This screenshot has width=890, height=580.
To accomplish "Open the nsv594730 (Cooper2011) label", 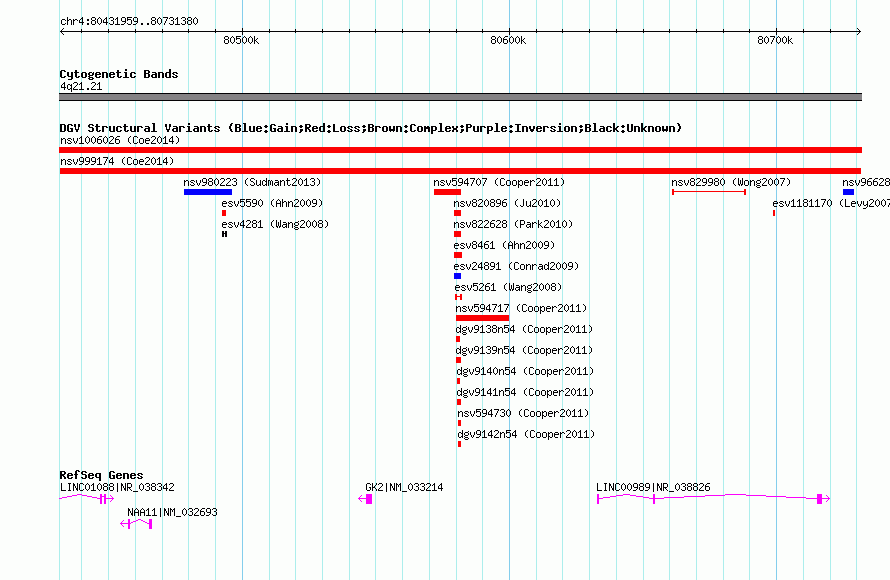I will tap(523, 413).
